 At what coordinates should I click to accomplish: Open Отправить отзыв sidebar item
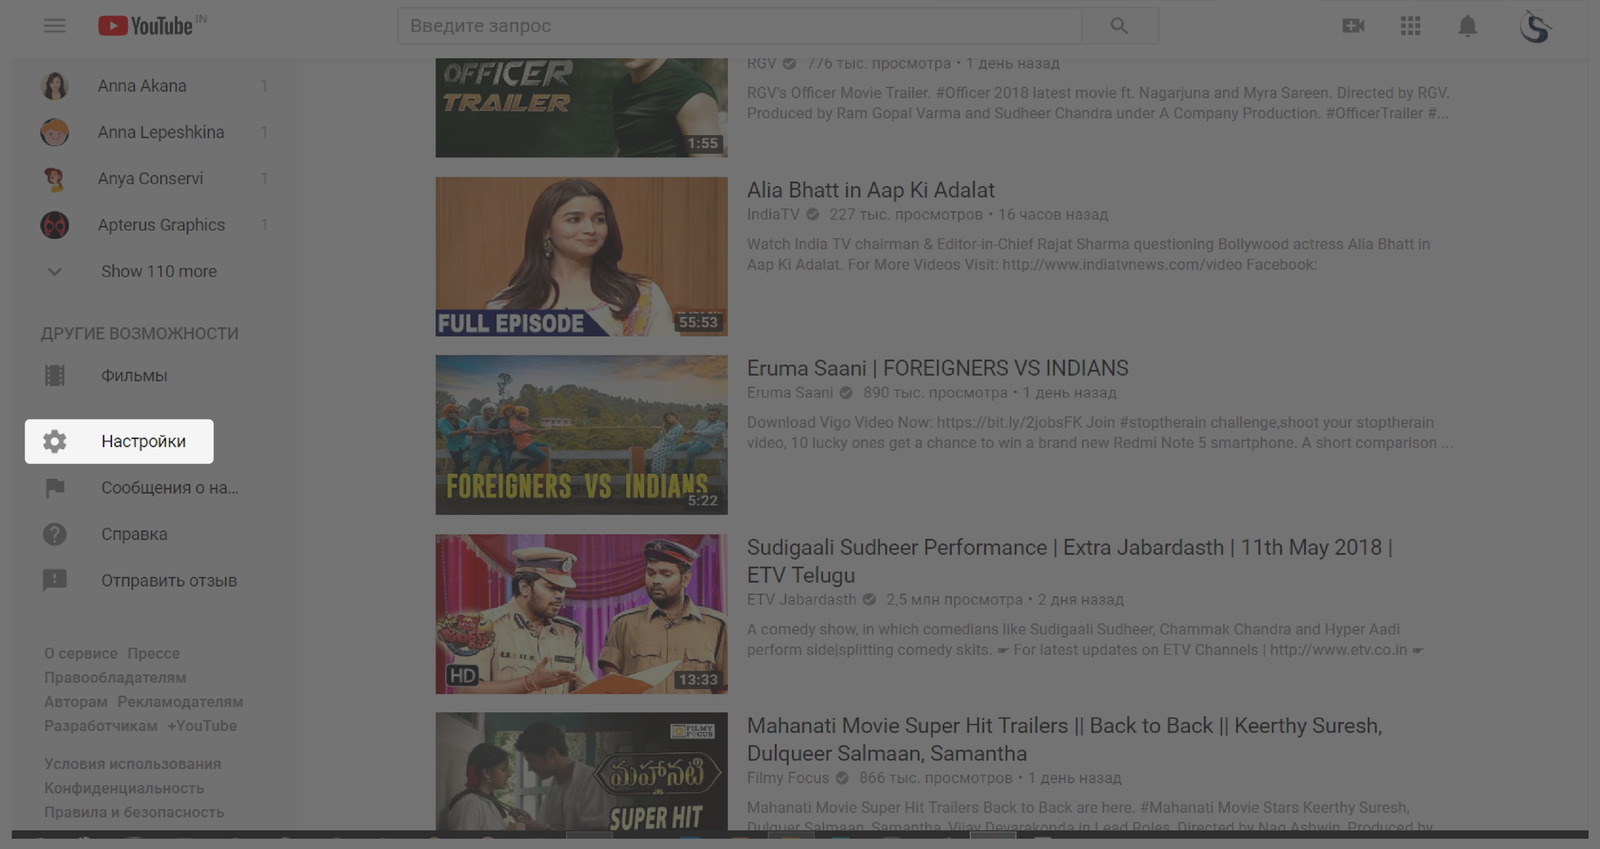[x=155, y=580]
